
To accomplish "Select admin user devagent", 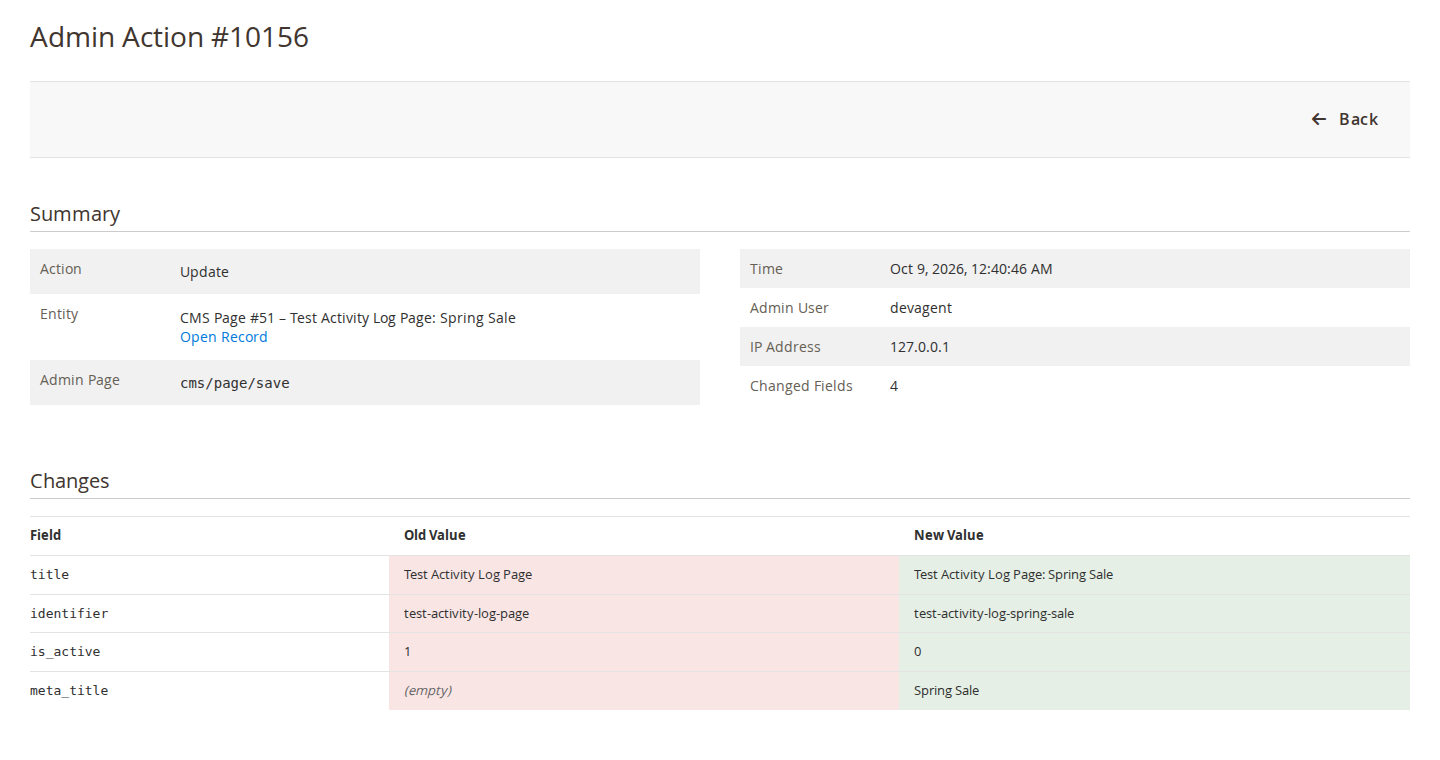I will 921,308.
